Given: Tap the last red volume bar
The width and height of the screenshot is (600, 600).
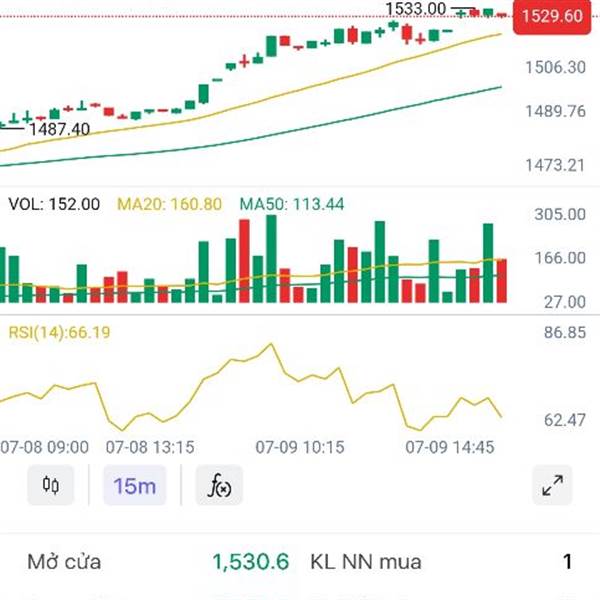Looking at the screenshot, I should click(x=502, y=281).
